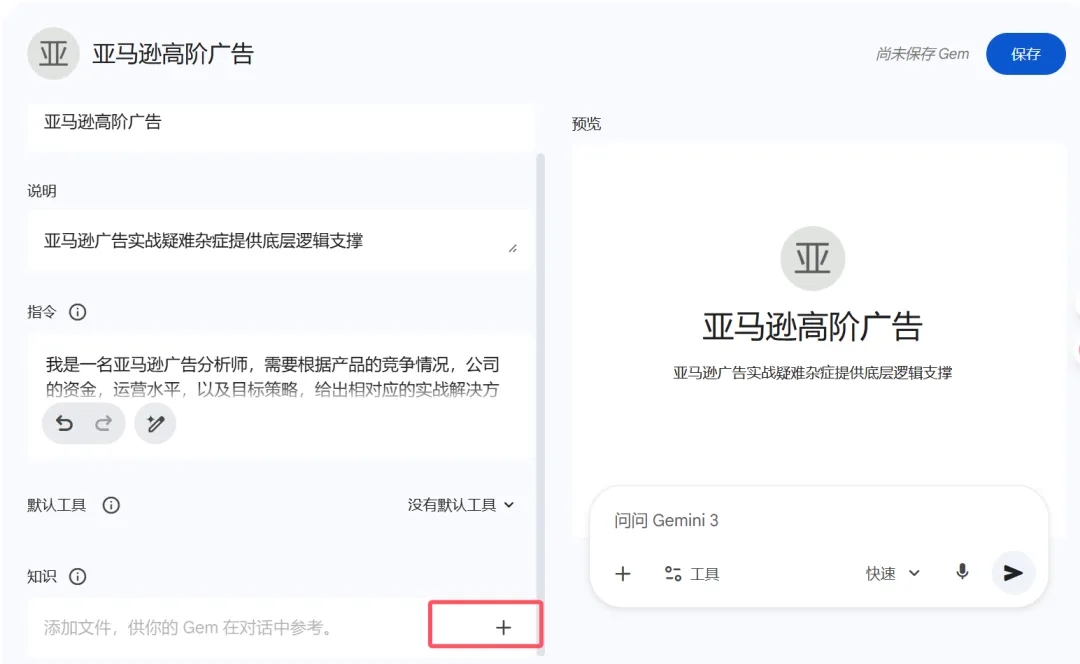Undo the last instruction edit
Image resolution: width=1080 pixels, height=664 pixels.
coord(65,423)
